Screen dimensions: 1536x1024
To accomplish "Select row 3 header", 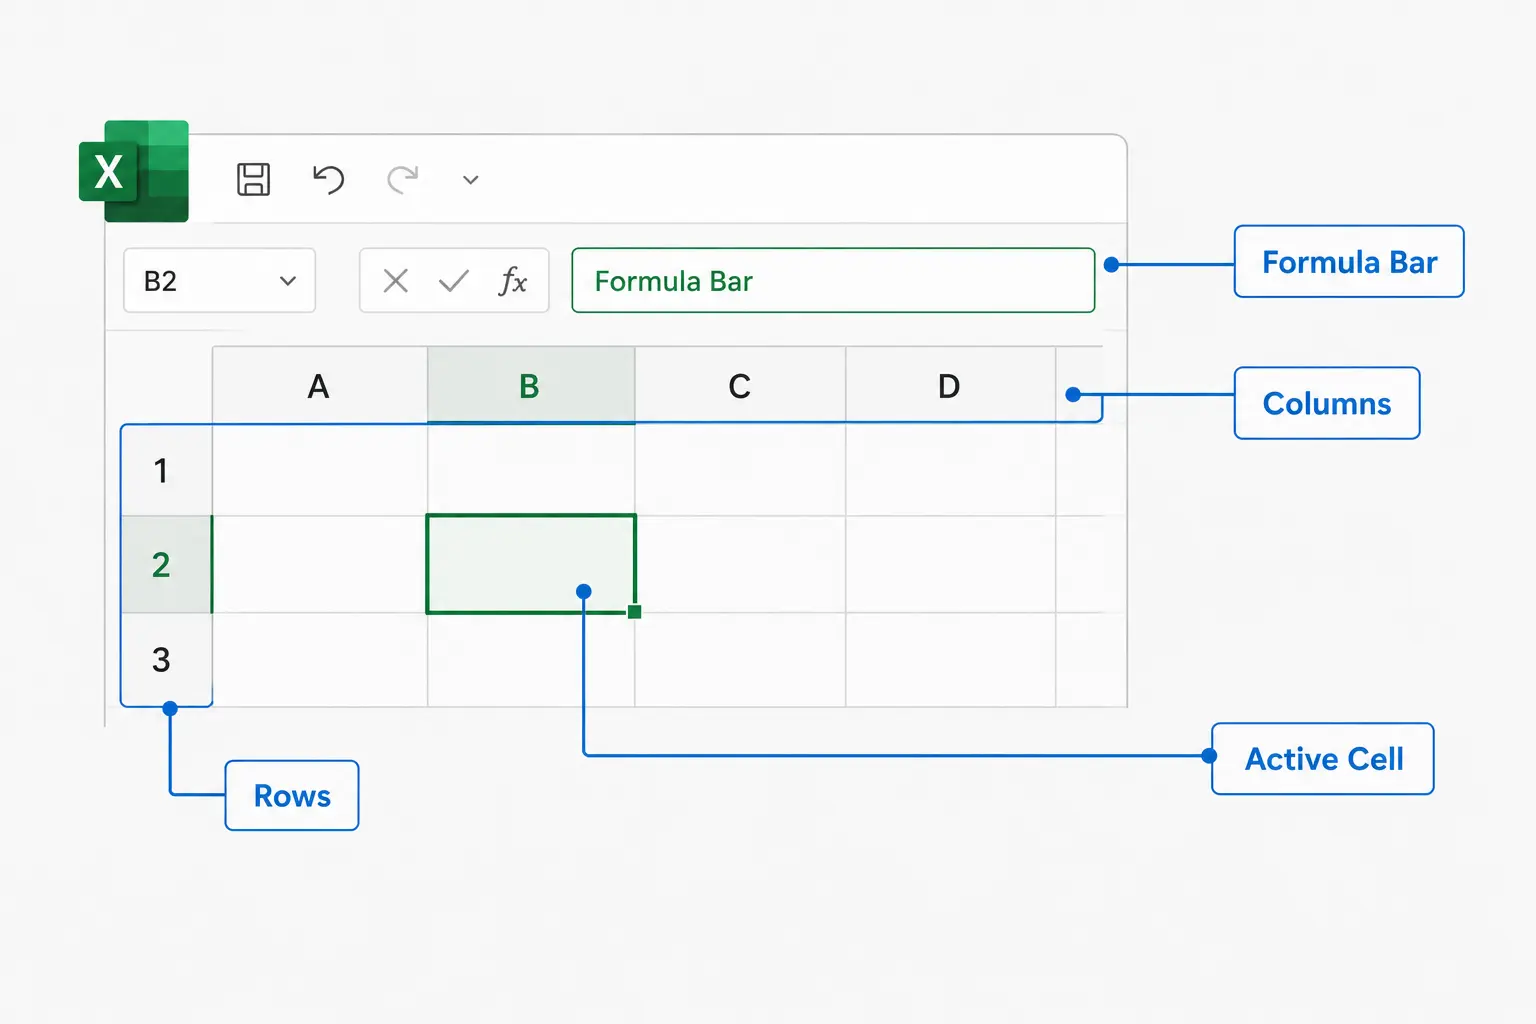I will [166, 659].
